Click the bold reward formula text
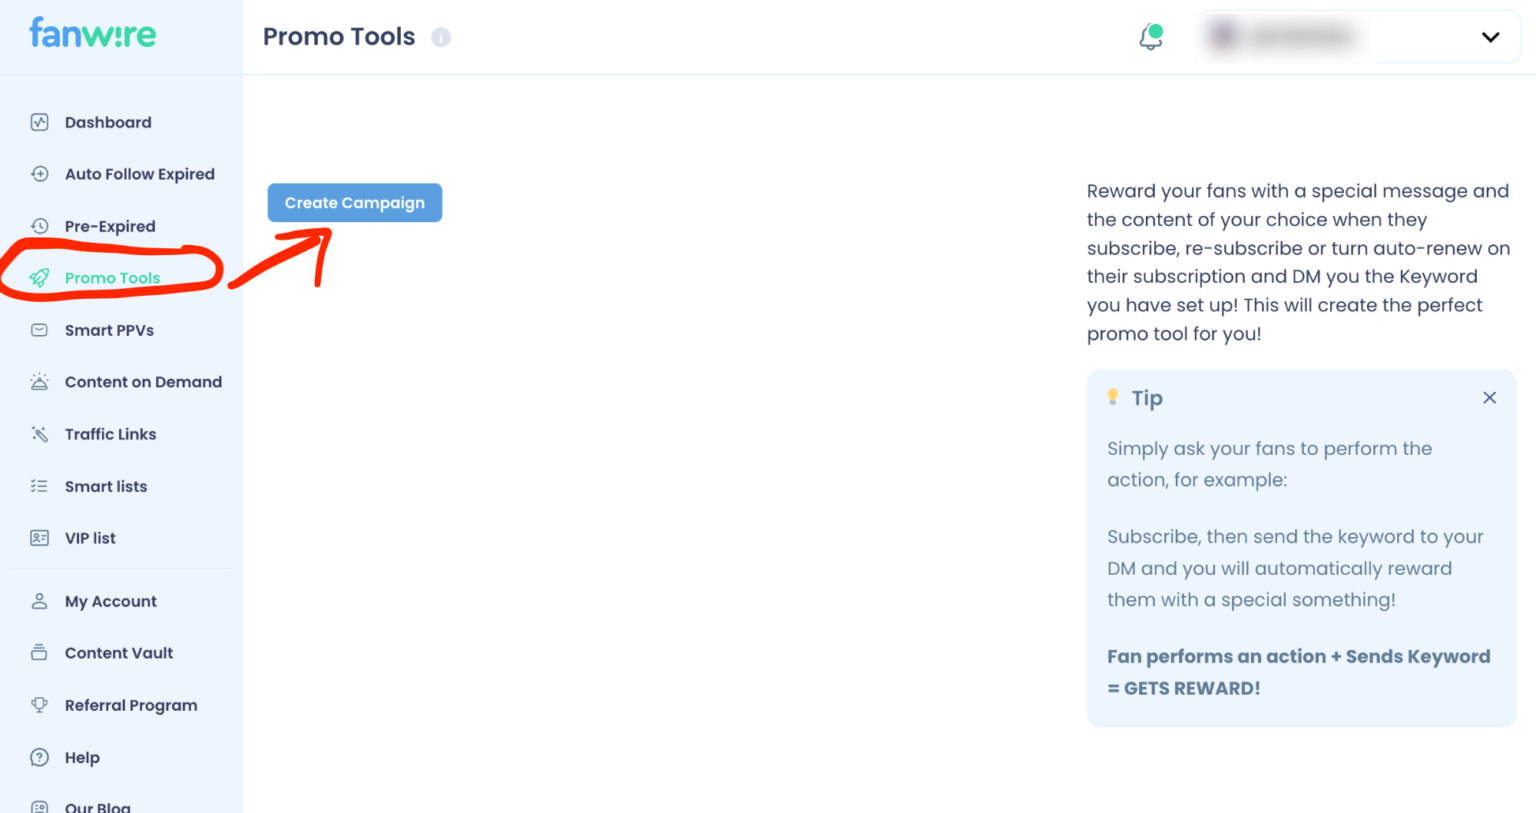This screenshot has width=1536, height=813. pos(1299,672)
